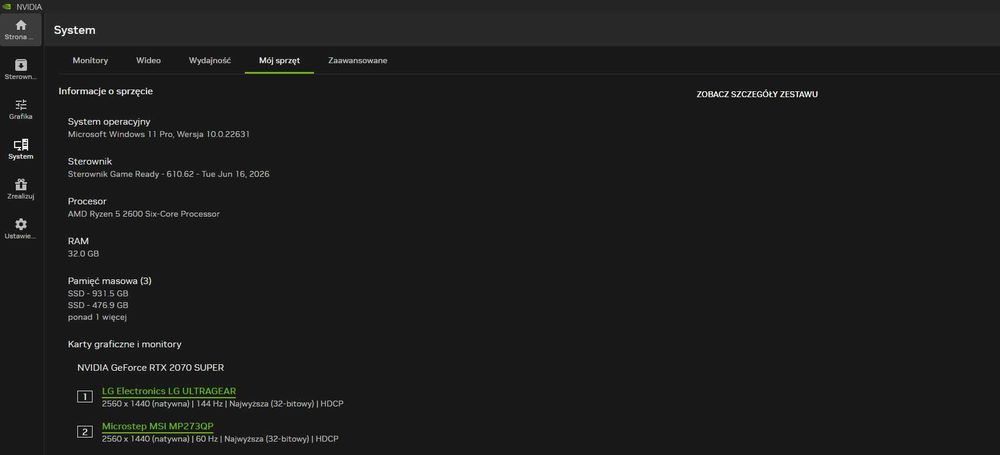Click the 60 Hz monitor details line
The width and height of the screenshot is (1000, 455).
coord(220,439)
